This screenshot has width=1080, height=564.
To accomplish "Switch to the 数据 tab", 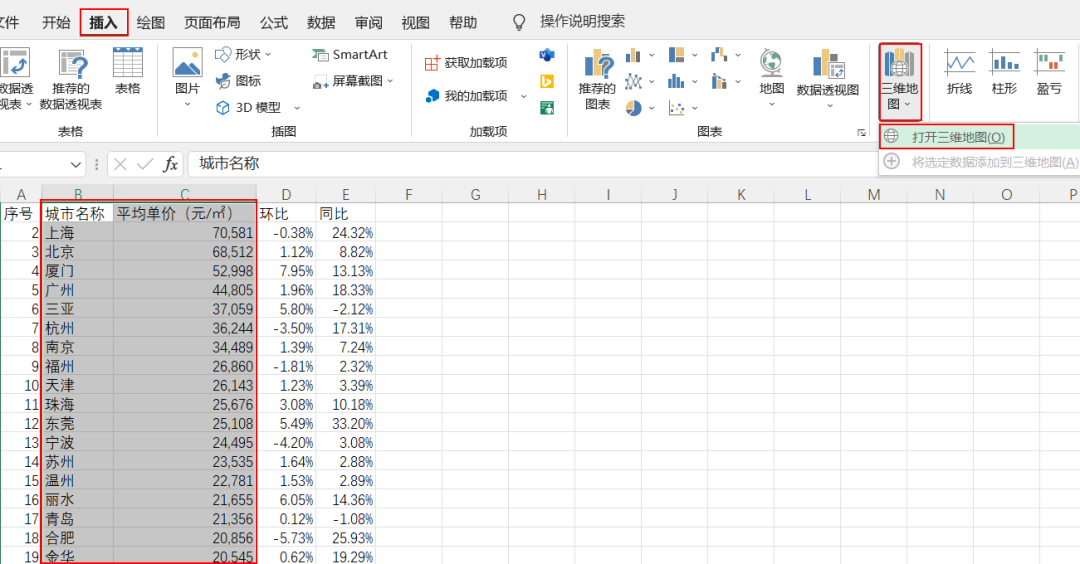I will coord(321,22).
